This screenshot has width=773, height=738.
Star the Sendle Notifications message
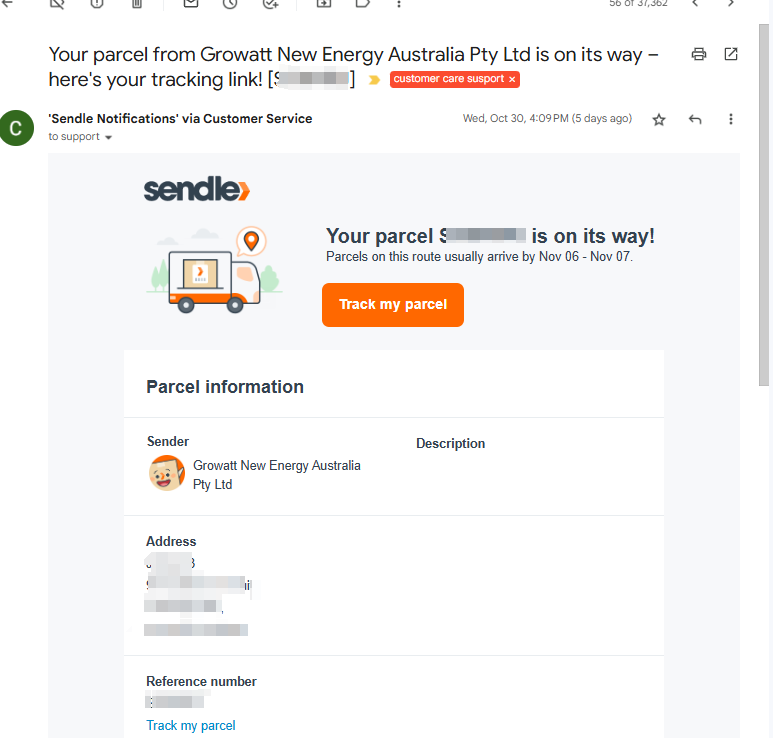pos(659,119)
